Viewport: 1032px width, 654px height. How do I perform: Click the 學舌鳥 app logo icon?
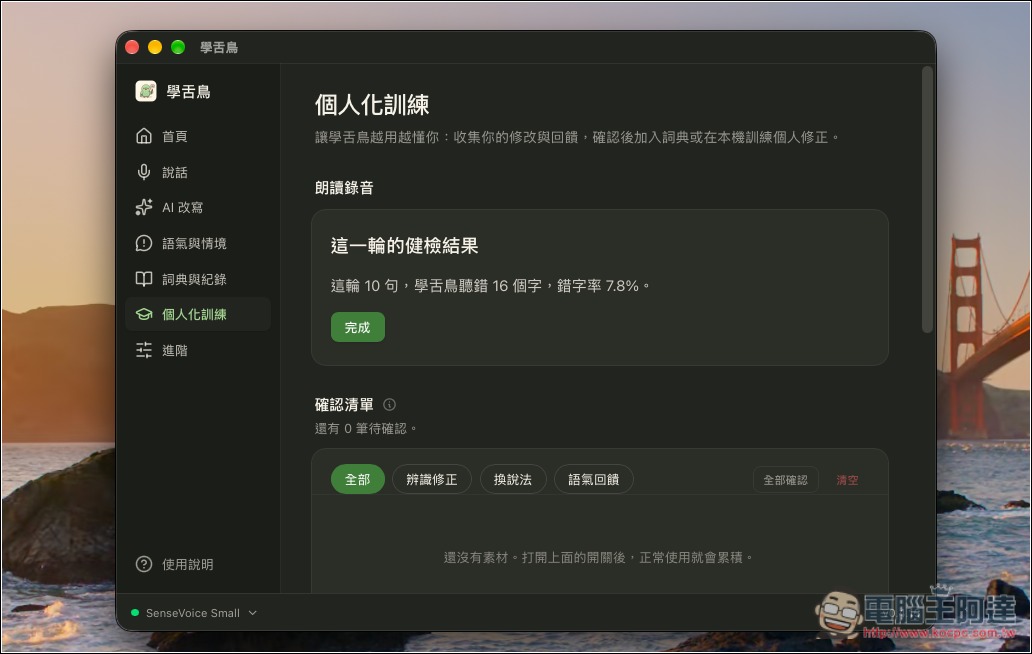pos(146,91)
